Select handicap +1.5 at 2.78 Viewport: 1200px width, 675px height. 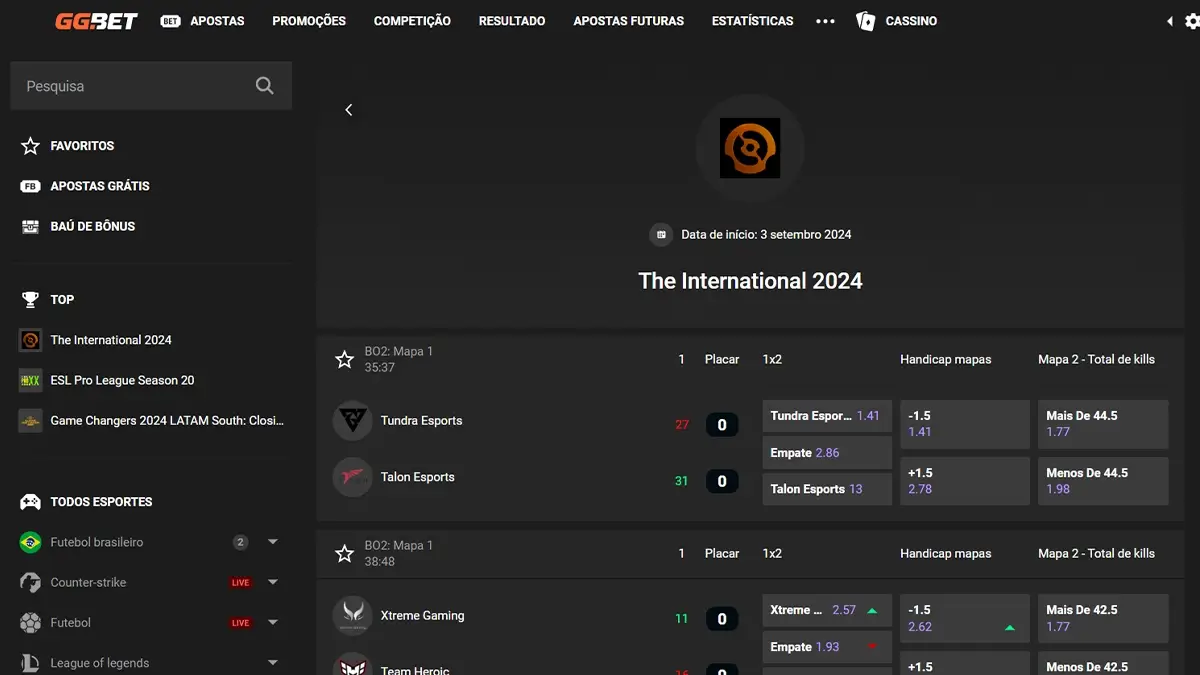[x=965, y=481]
